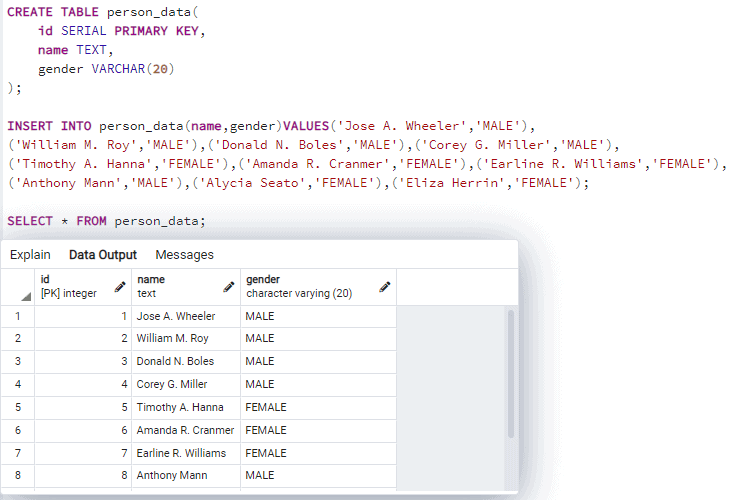Click the 'Timothy A. Hanna' name cell
The height and width of the screenshot is (500, 740).
pyautogui.click(x=186, y=407)
